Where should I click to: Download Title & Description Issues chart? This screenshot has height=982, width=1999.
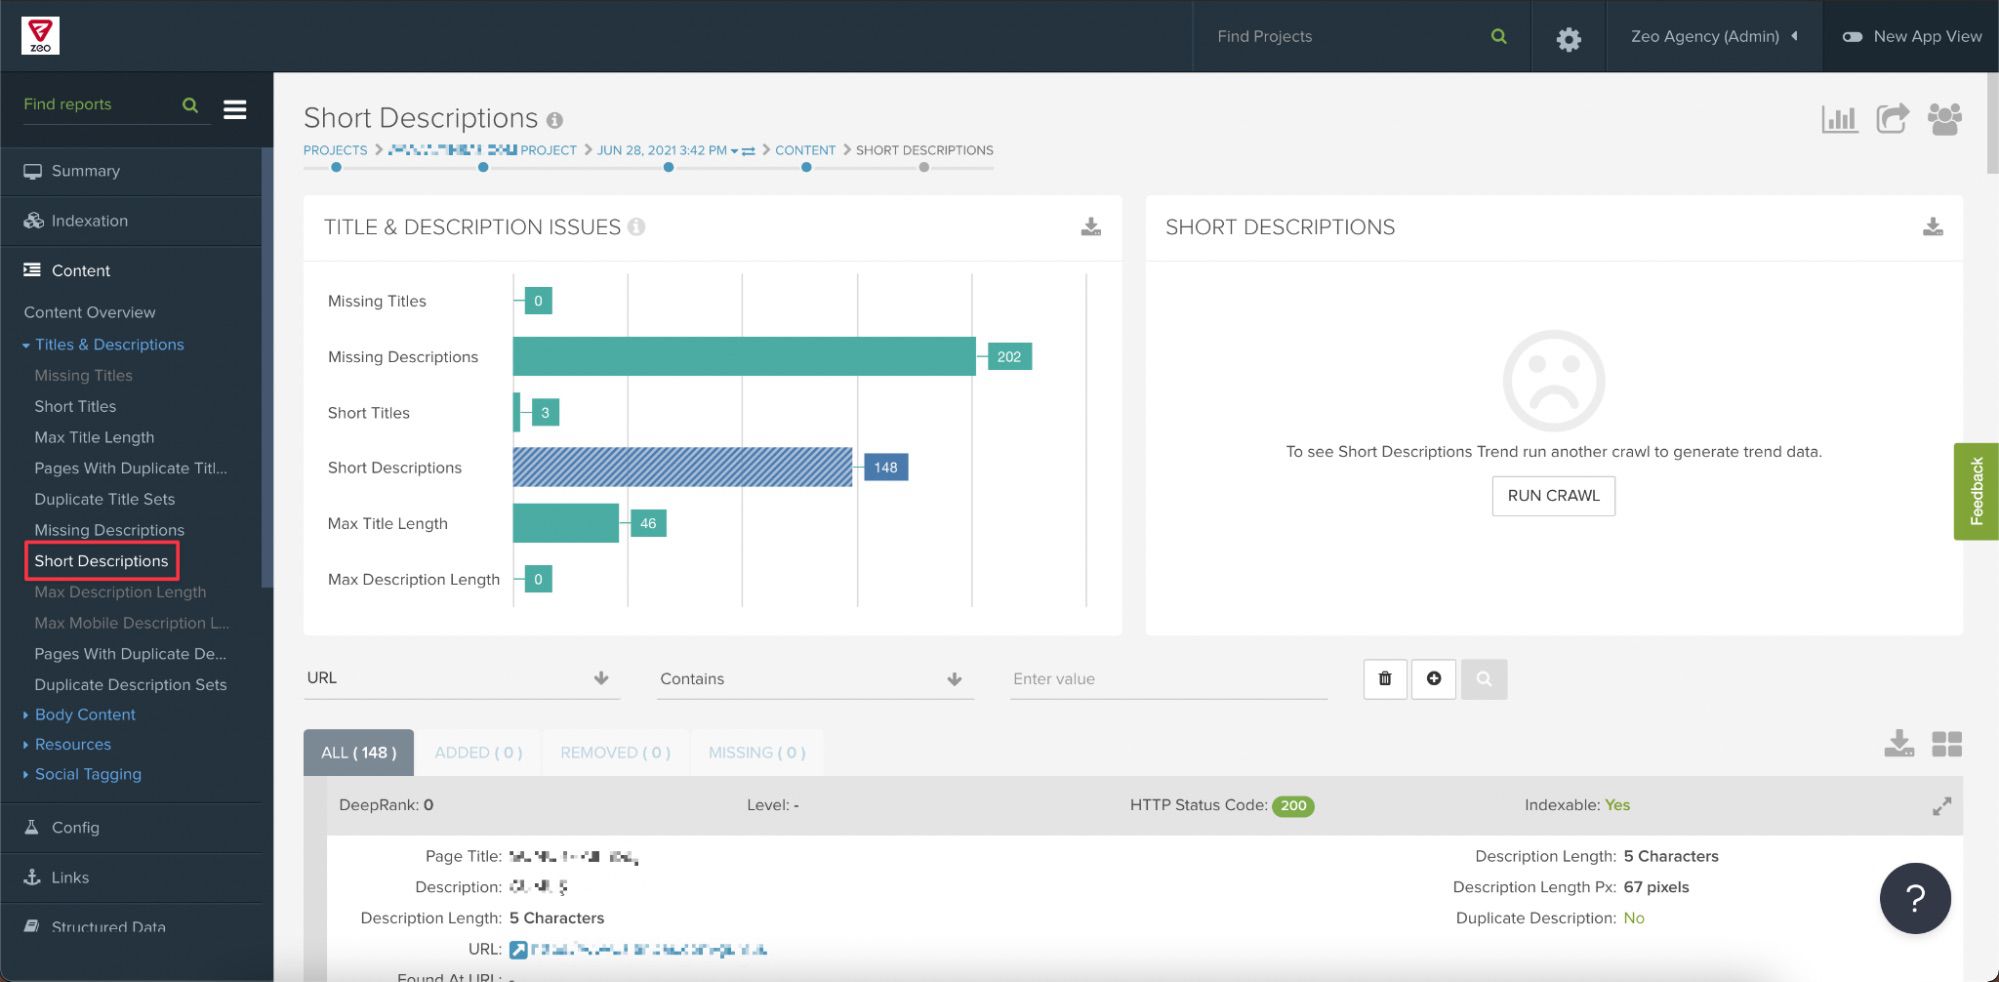[x=1091, y=227]
